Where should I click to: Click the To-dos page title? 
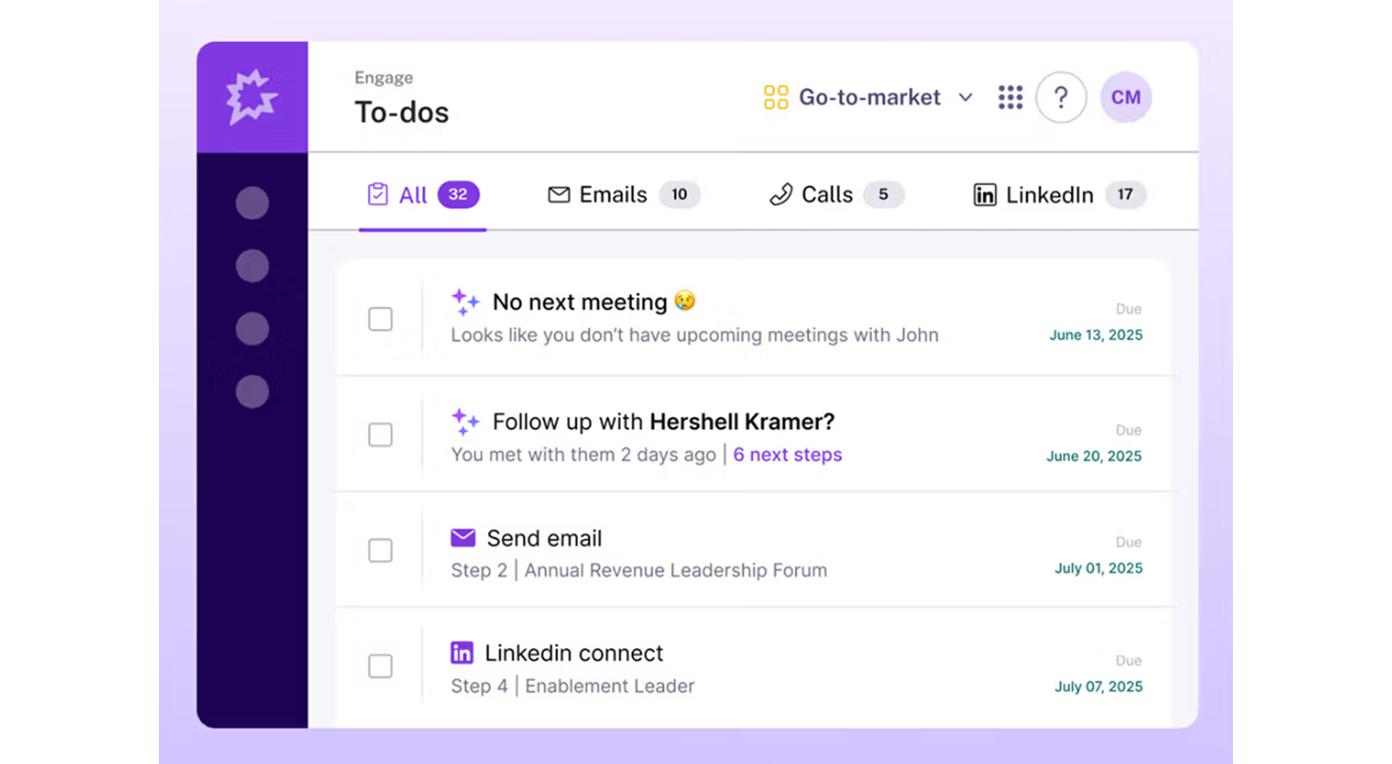click(402, 112)
